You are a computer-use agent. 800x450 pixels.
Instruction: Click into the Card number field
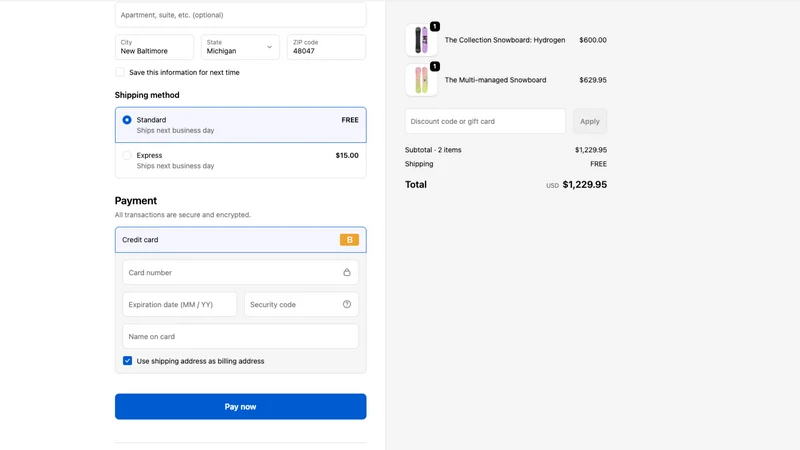click(240, 272)
